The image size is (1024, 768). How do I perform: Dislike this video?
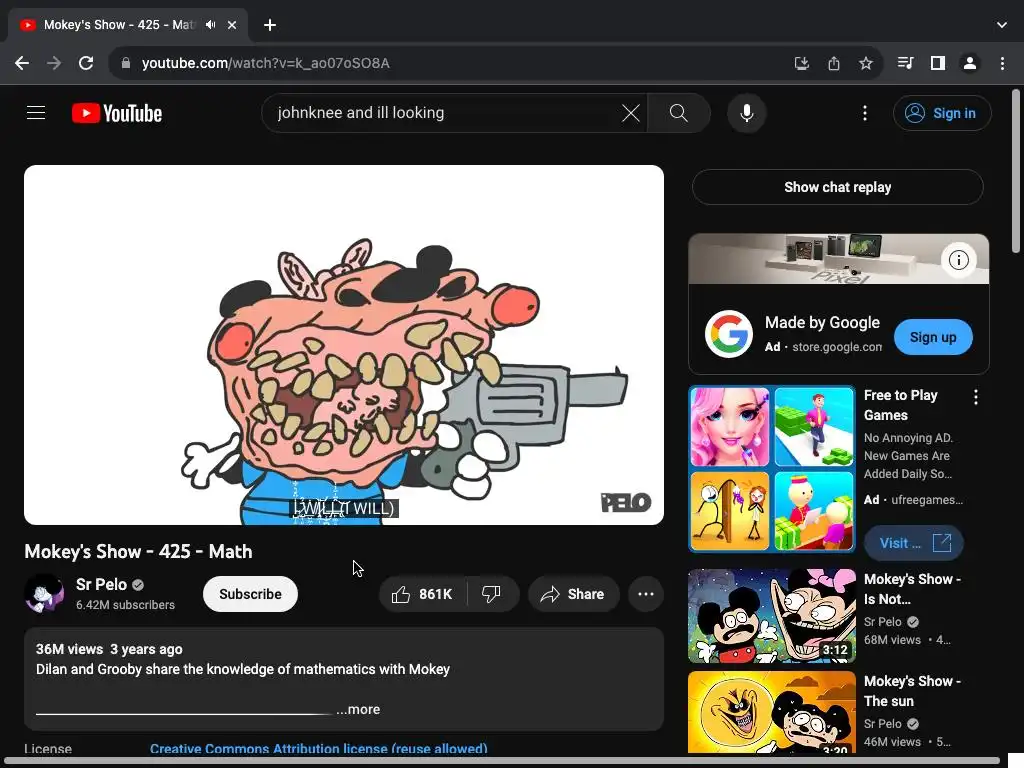[492, 594]
